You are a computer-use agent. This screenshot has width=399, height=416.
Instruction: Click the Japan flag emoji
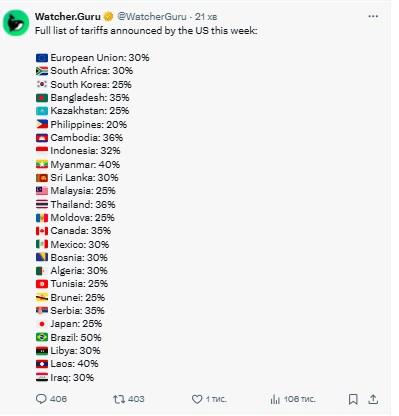point(42,324)
